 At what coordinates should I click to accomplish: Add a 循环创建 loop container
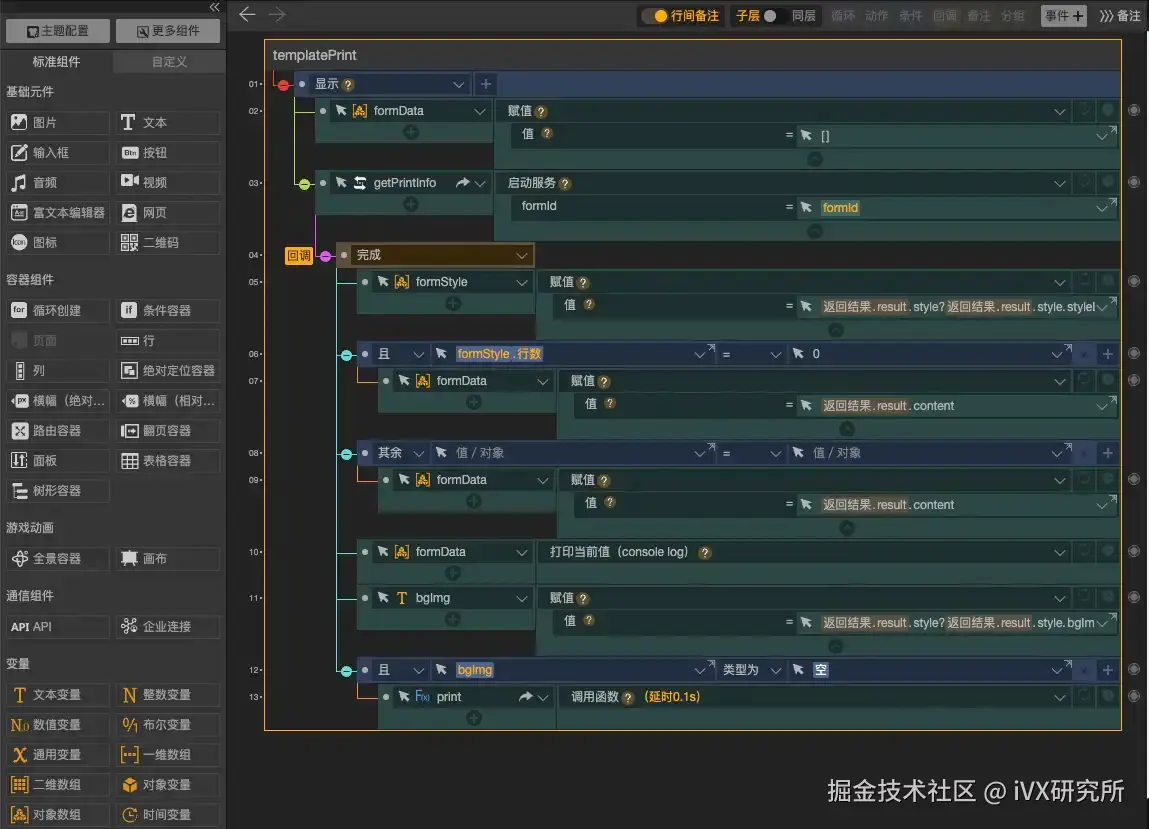[58, 311]
